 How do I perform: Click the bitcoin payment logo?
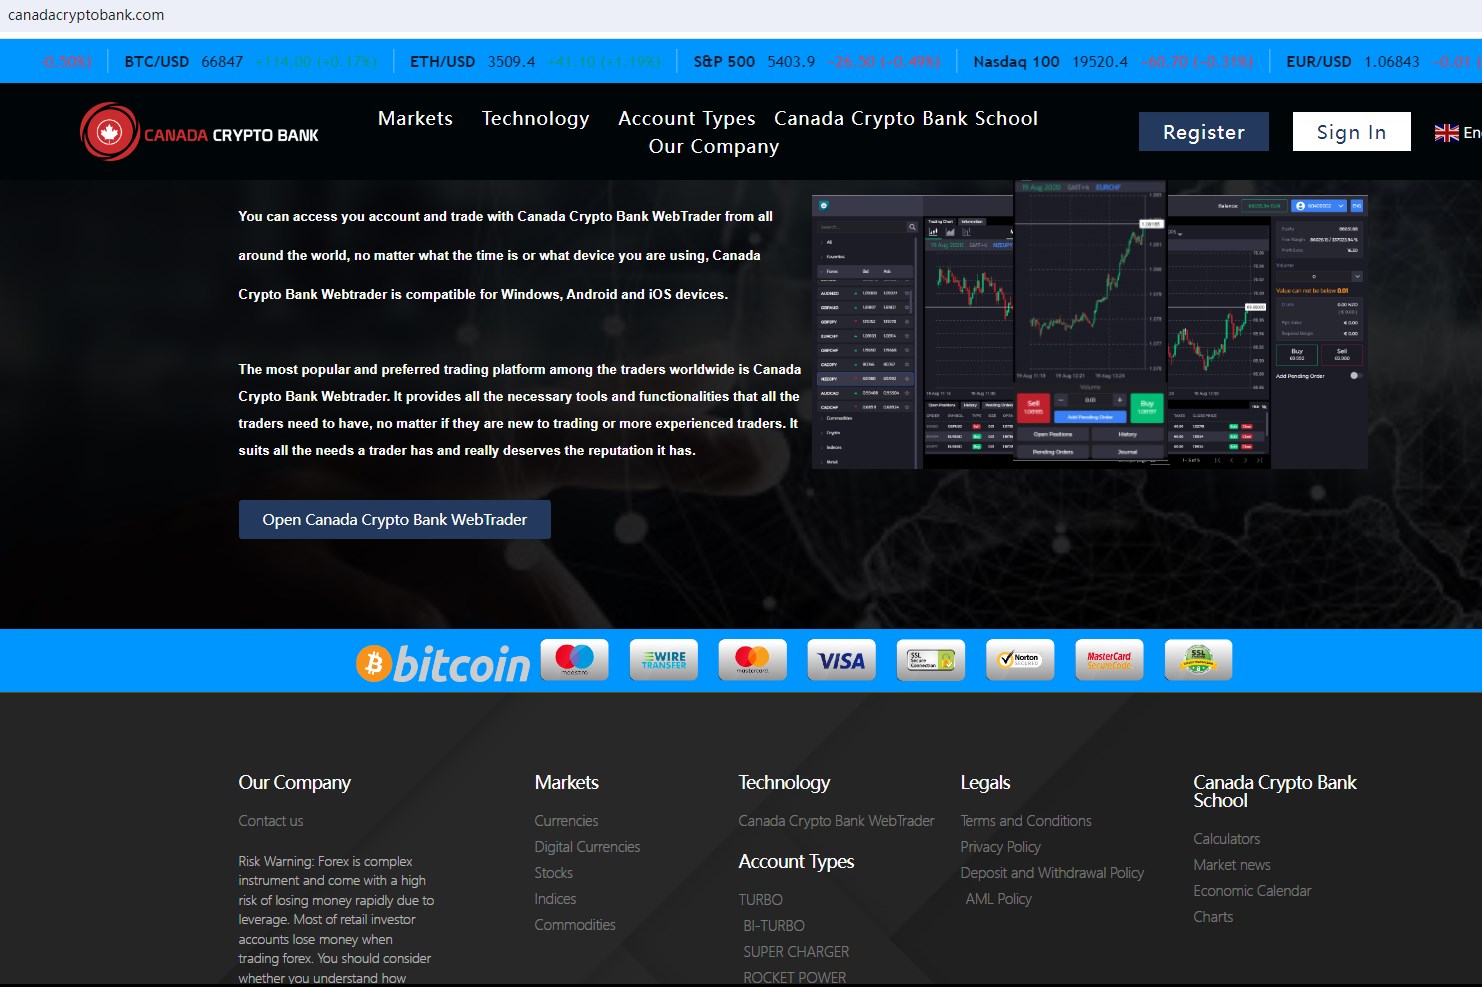[x=443, y=663]
